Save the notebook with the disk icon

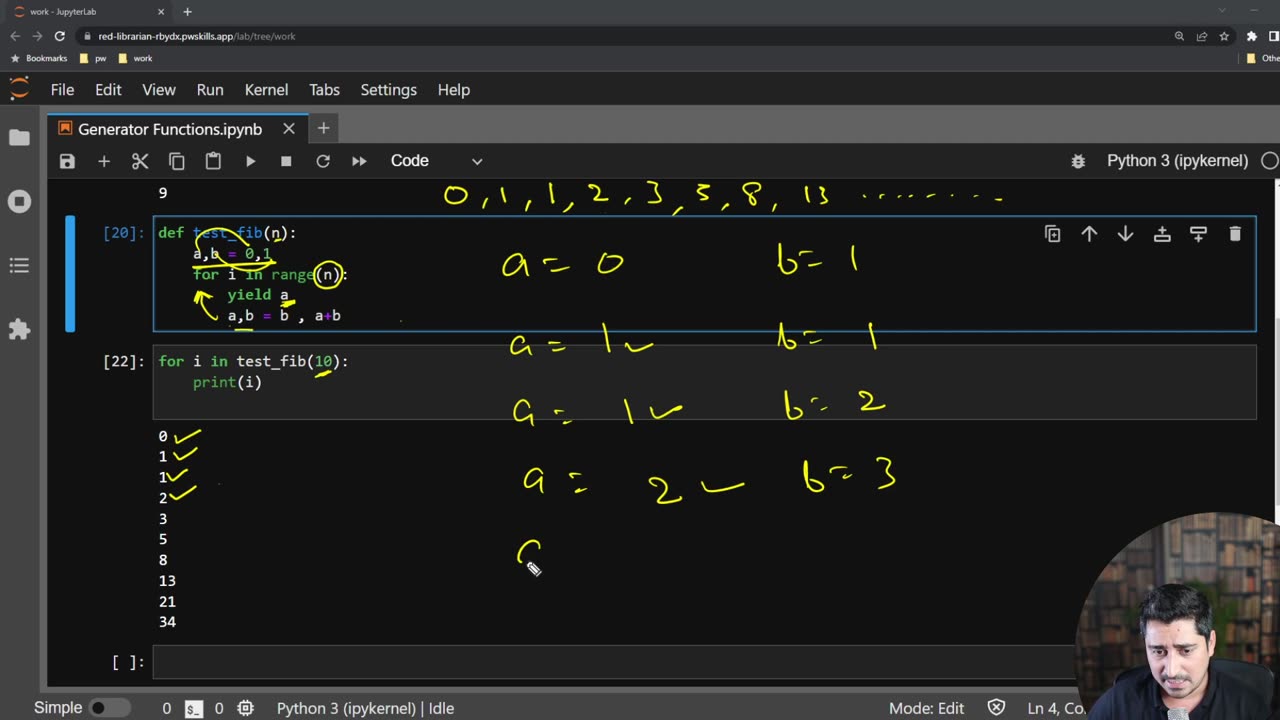point(67,161)
